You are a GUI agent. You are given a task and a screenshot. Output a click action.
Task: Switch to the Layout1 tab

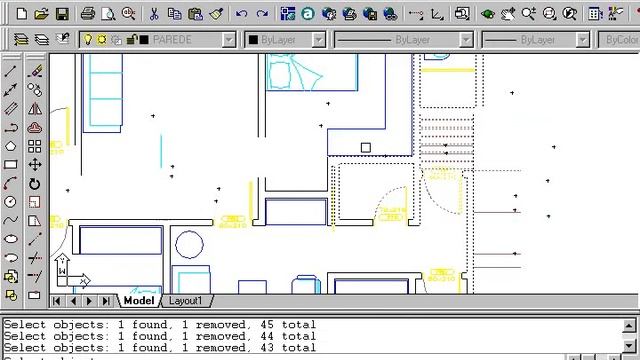[186, 301]
